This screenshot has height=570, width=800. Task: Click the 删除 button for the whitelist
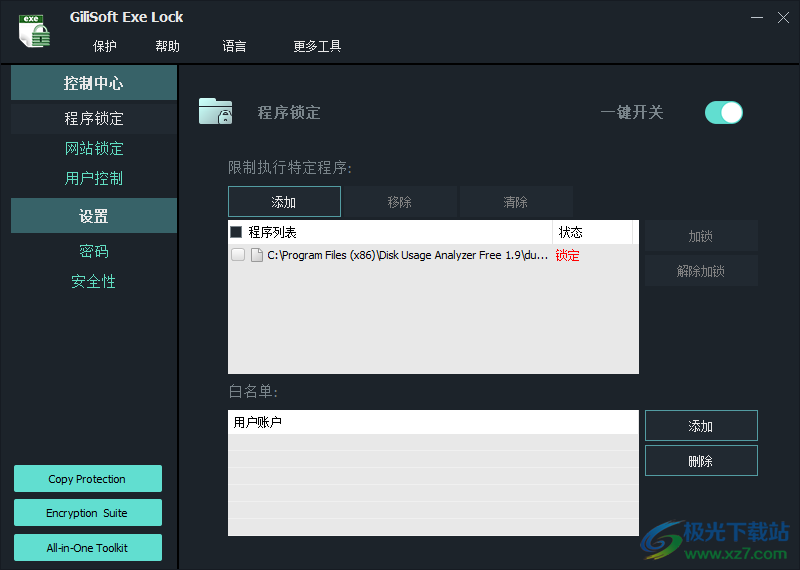click(x=701, y=461)
